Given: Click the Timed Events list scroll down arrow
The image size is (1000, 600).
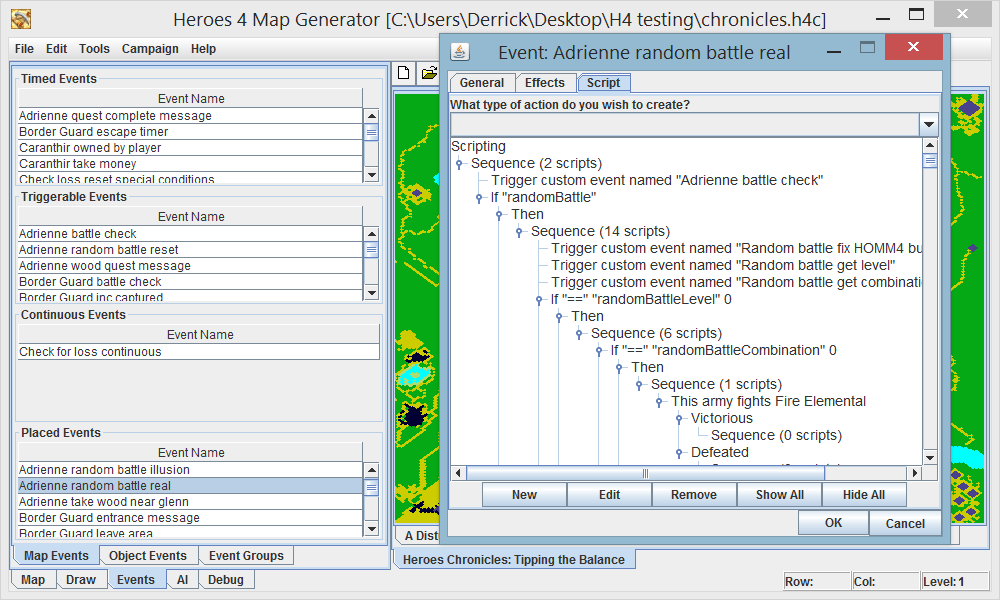Looking at the screenshot, I should click(x=371, y=175).
